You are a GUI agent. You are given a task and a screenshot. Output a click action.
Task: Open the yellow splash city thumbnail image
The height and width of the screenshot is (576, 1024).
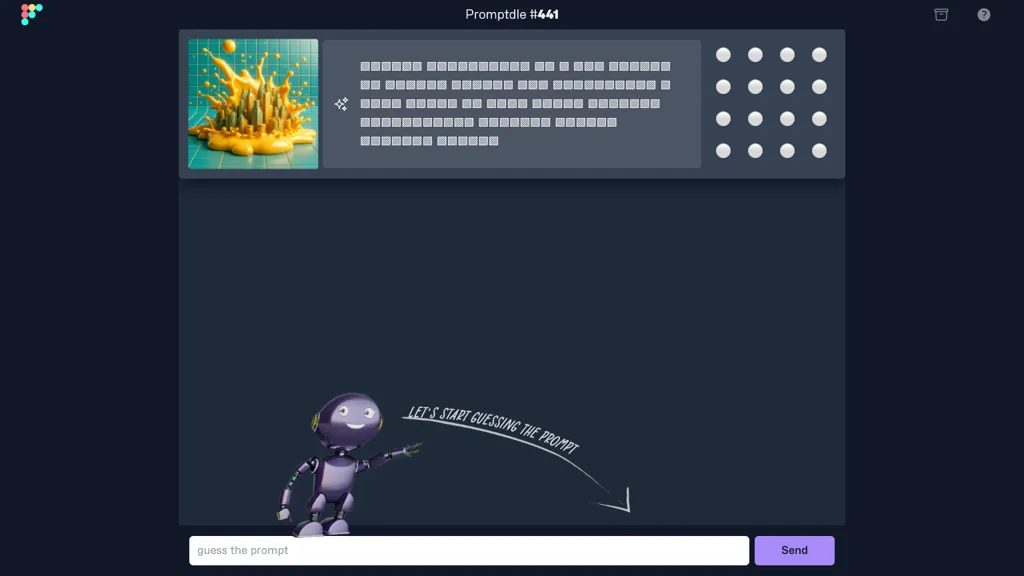point(253,104)
